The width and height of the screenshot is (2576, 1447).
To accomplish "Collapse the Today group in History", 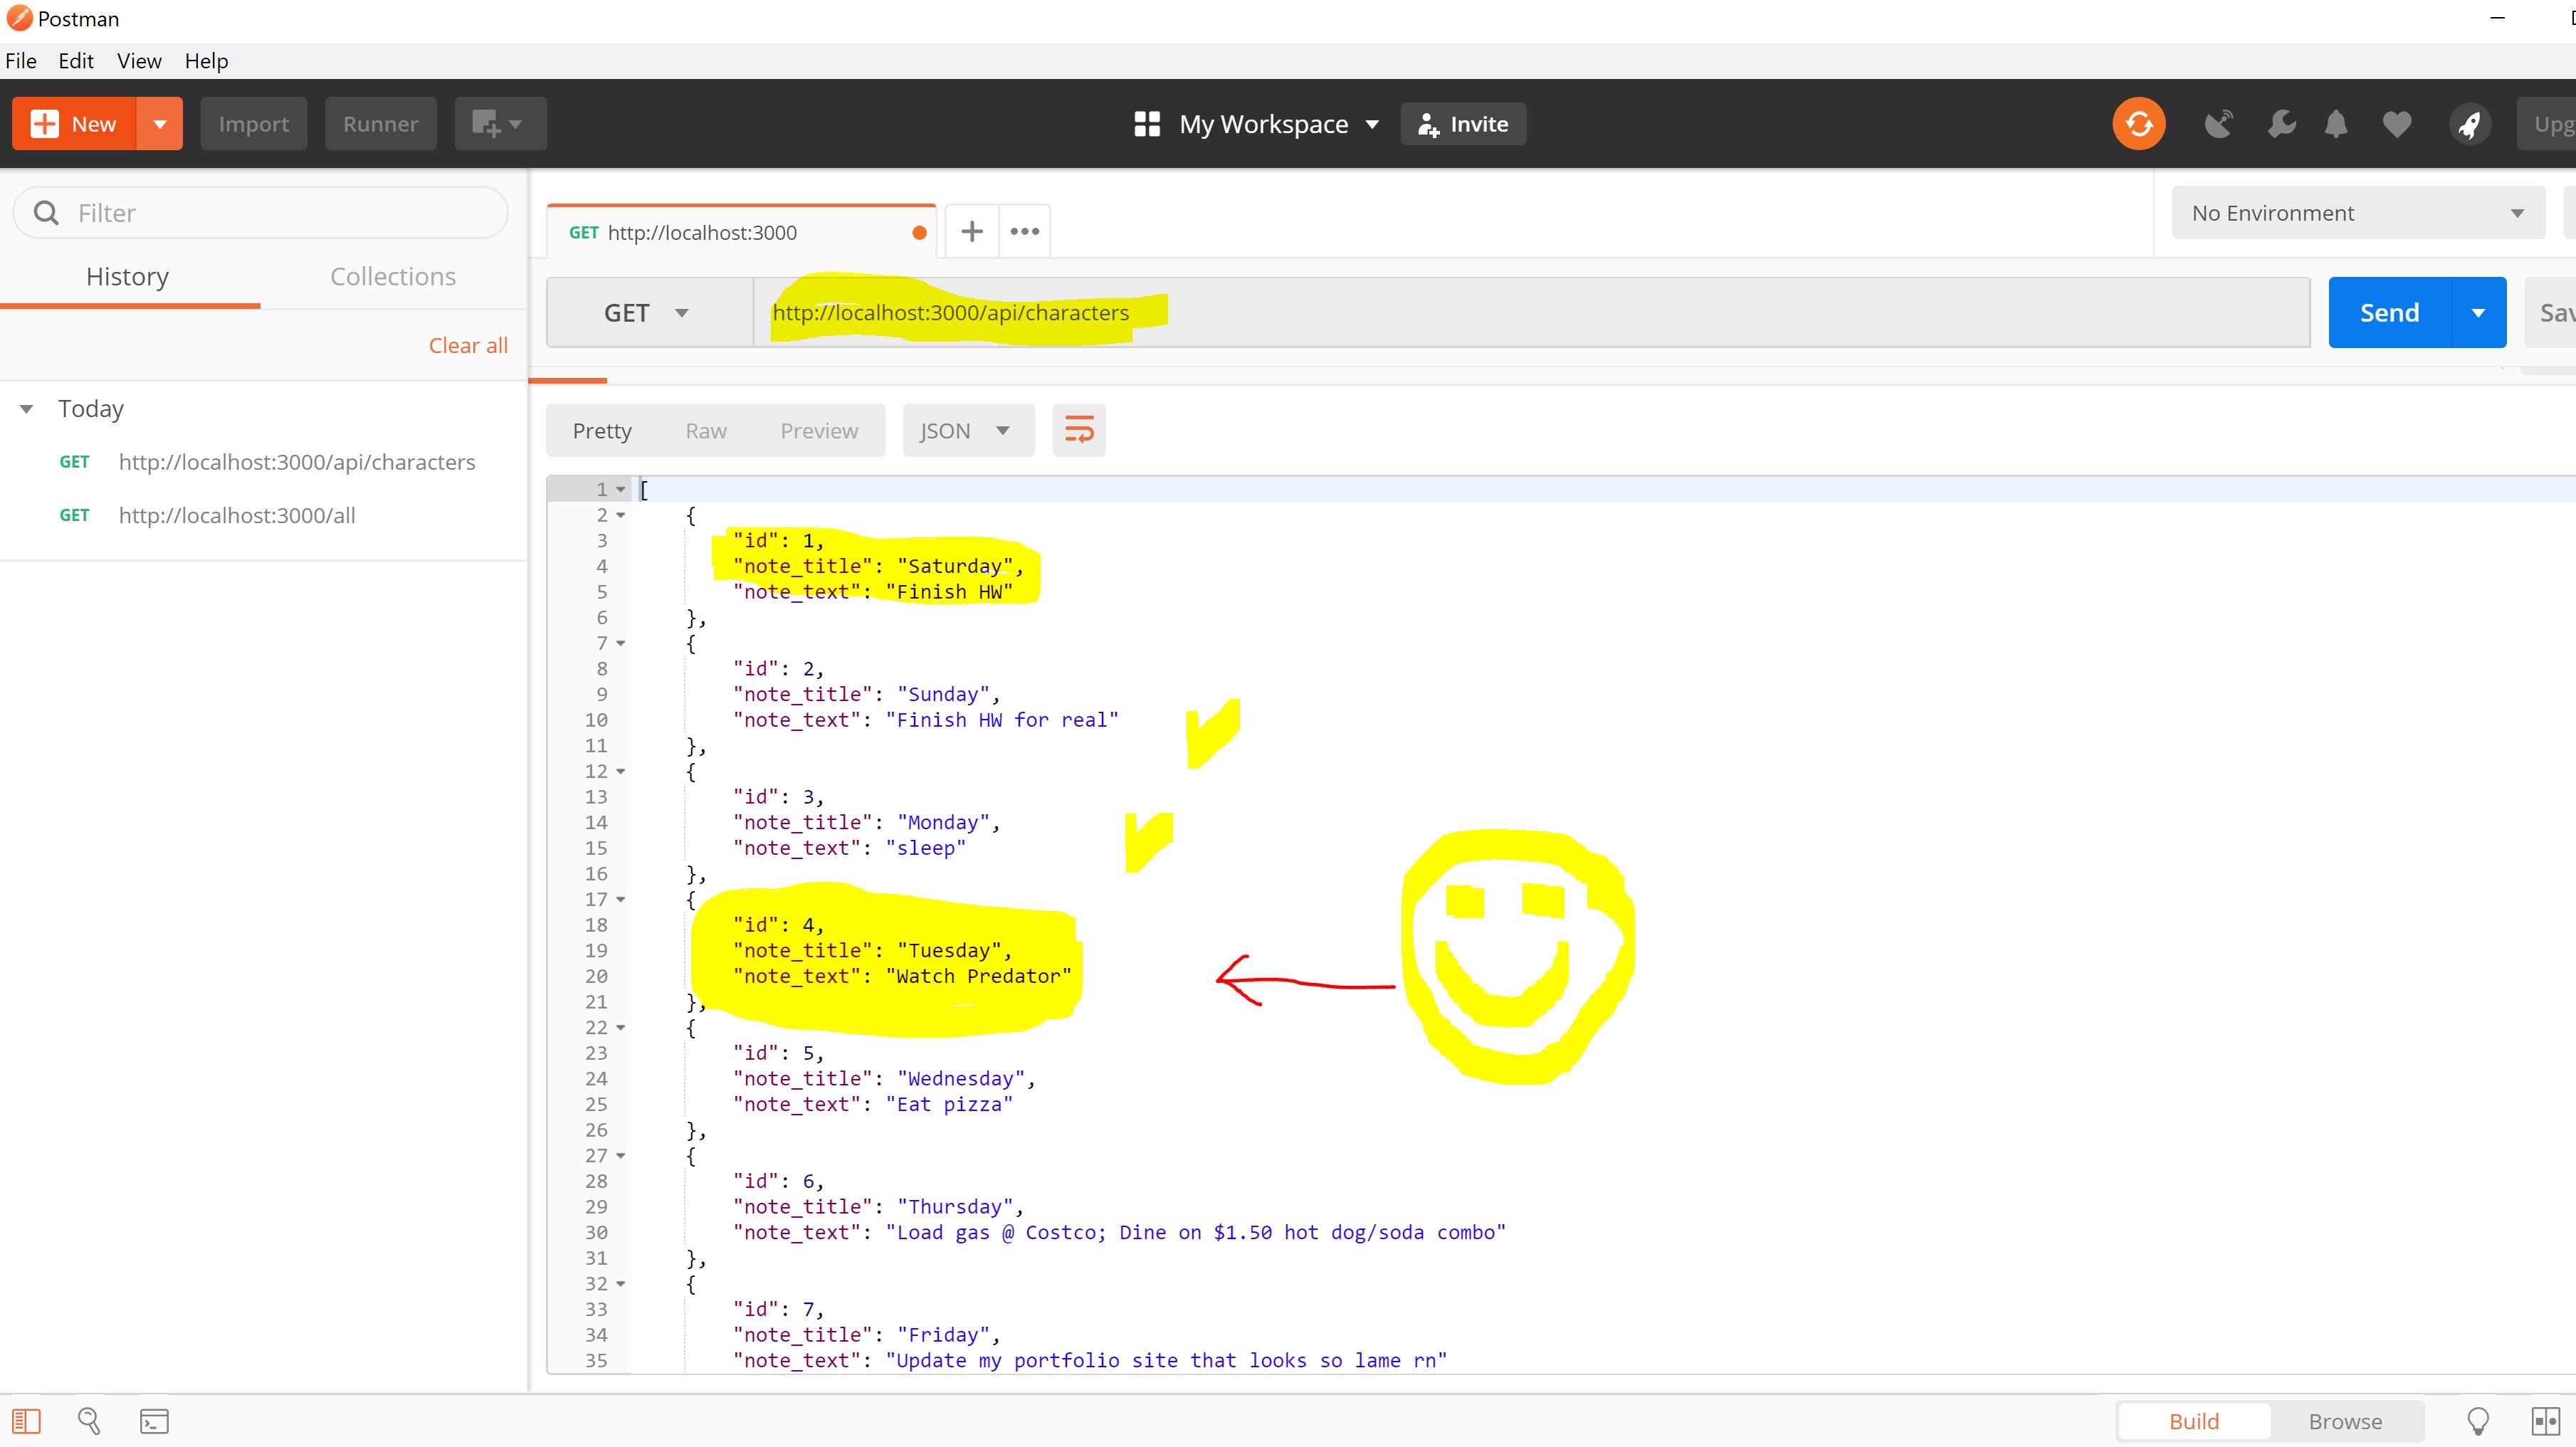I will tap(25, 408).
